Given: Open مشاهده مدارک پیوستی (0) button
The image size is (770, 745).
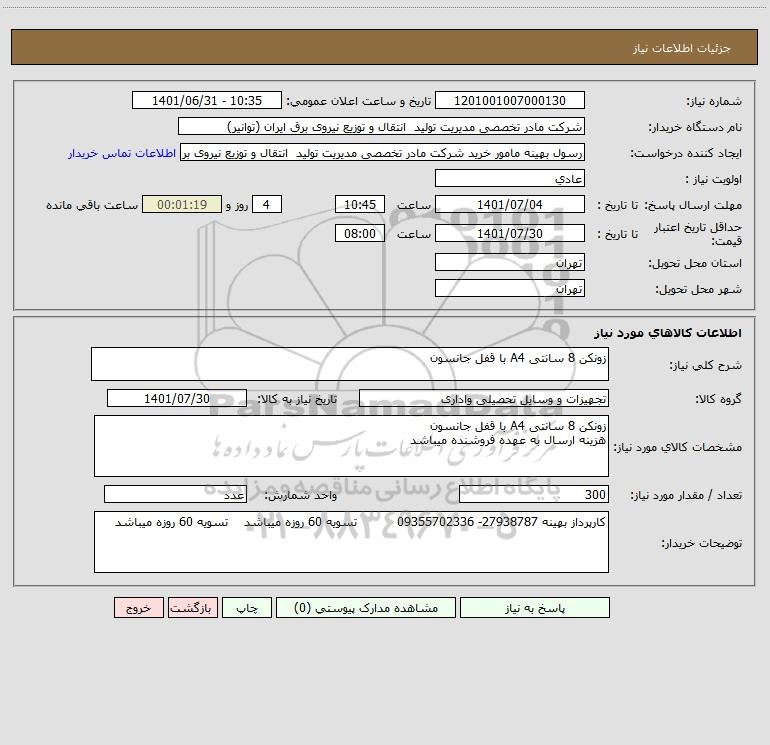Looking at the screenshot, I should [x=366, y=607].
